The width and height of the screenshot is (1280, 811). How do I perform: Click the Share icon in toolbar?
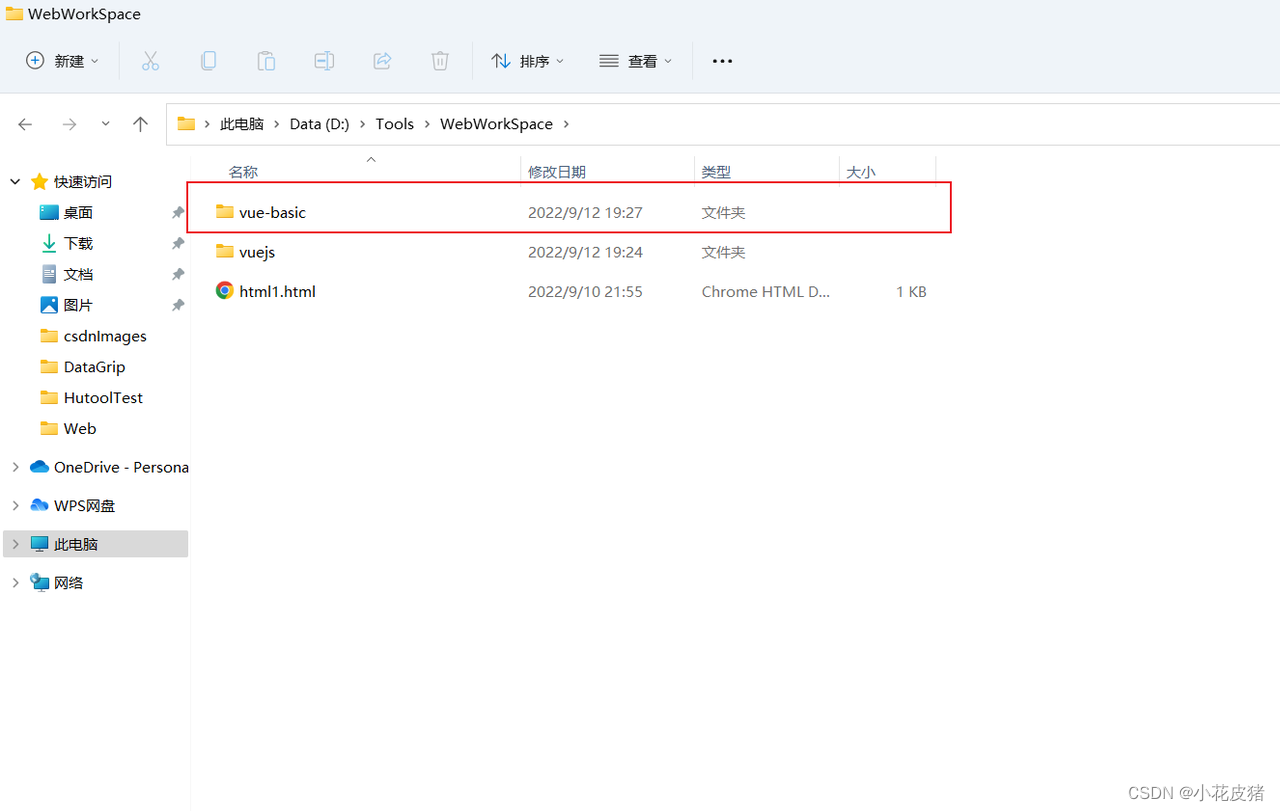[382, 61]
